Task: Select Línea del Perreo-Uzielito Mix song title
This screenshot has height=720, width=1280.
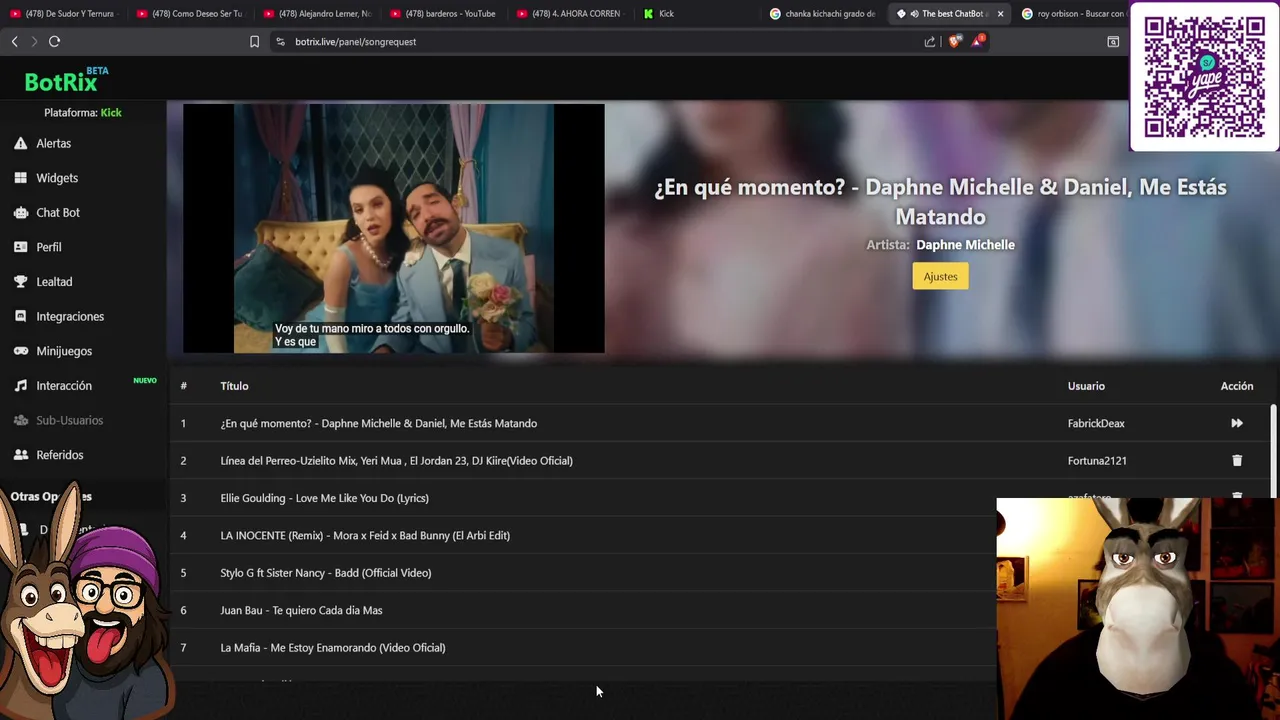Action: point(396,461)
